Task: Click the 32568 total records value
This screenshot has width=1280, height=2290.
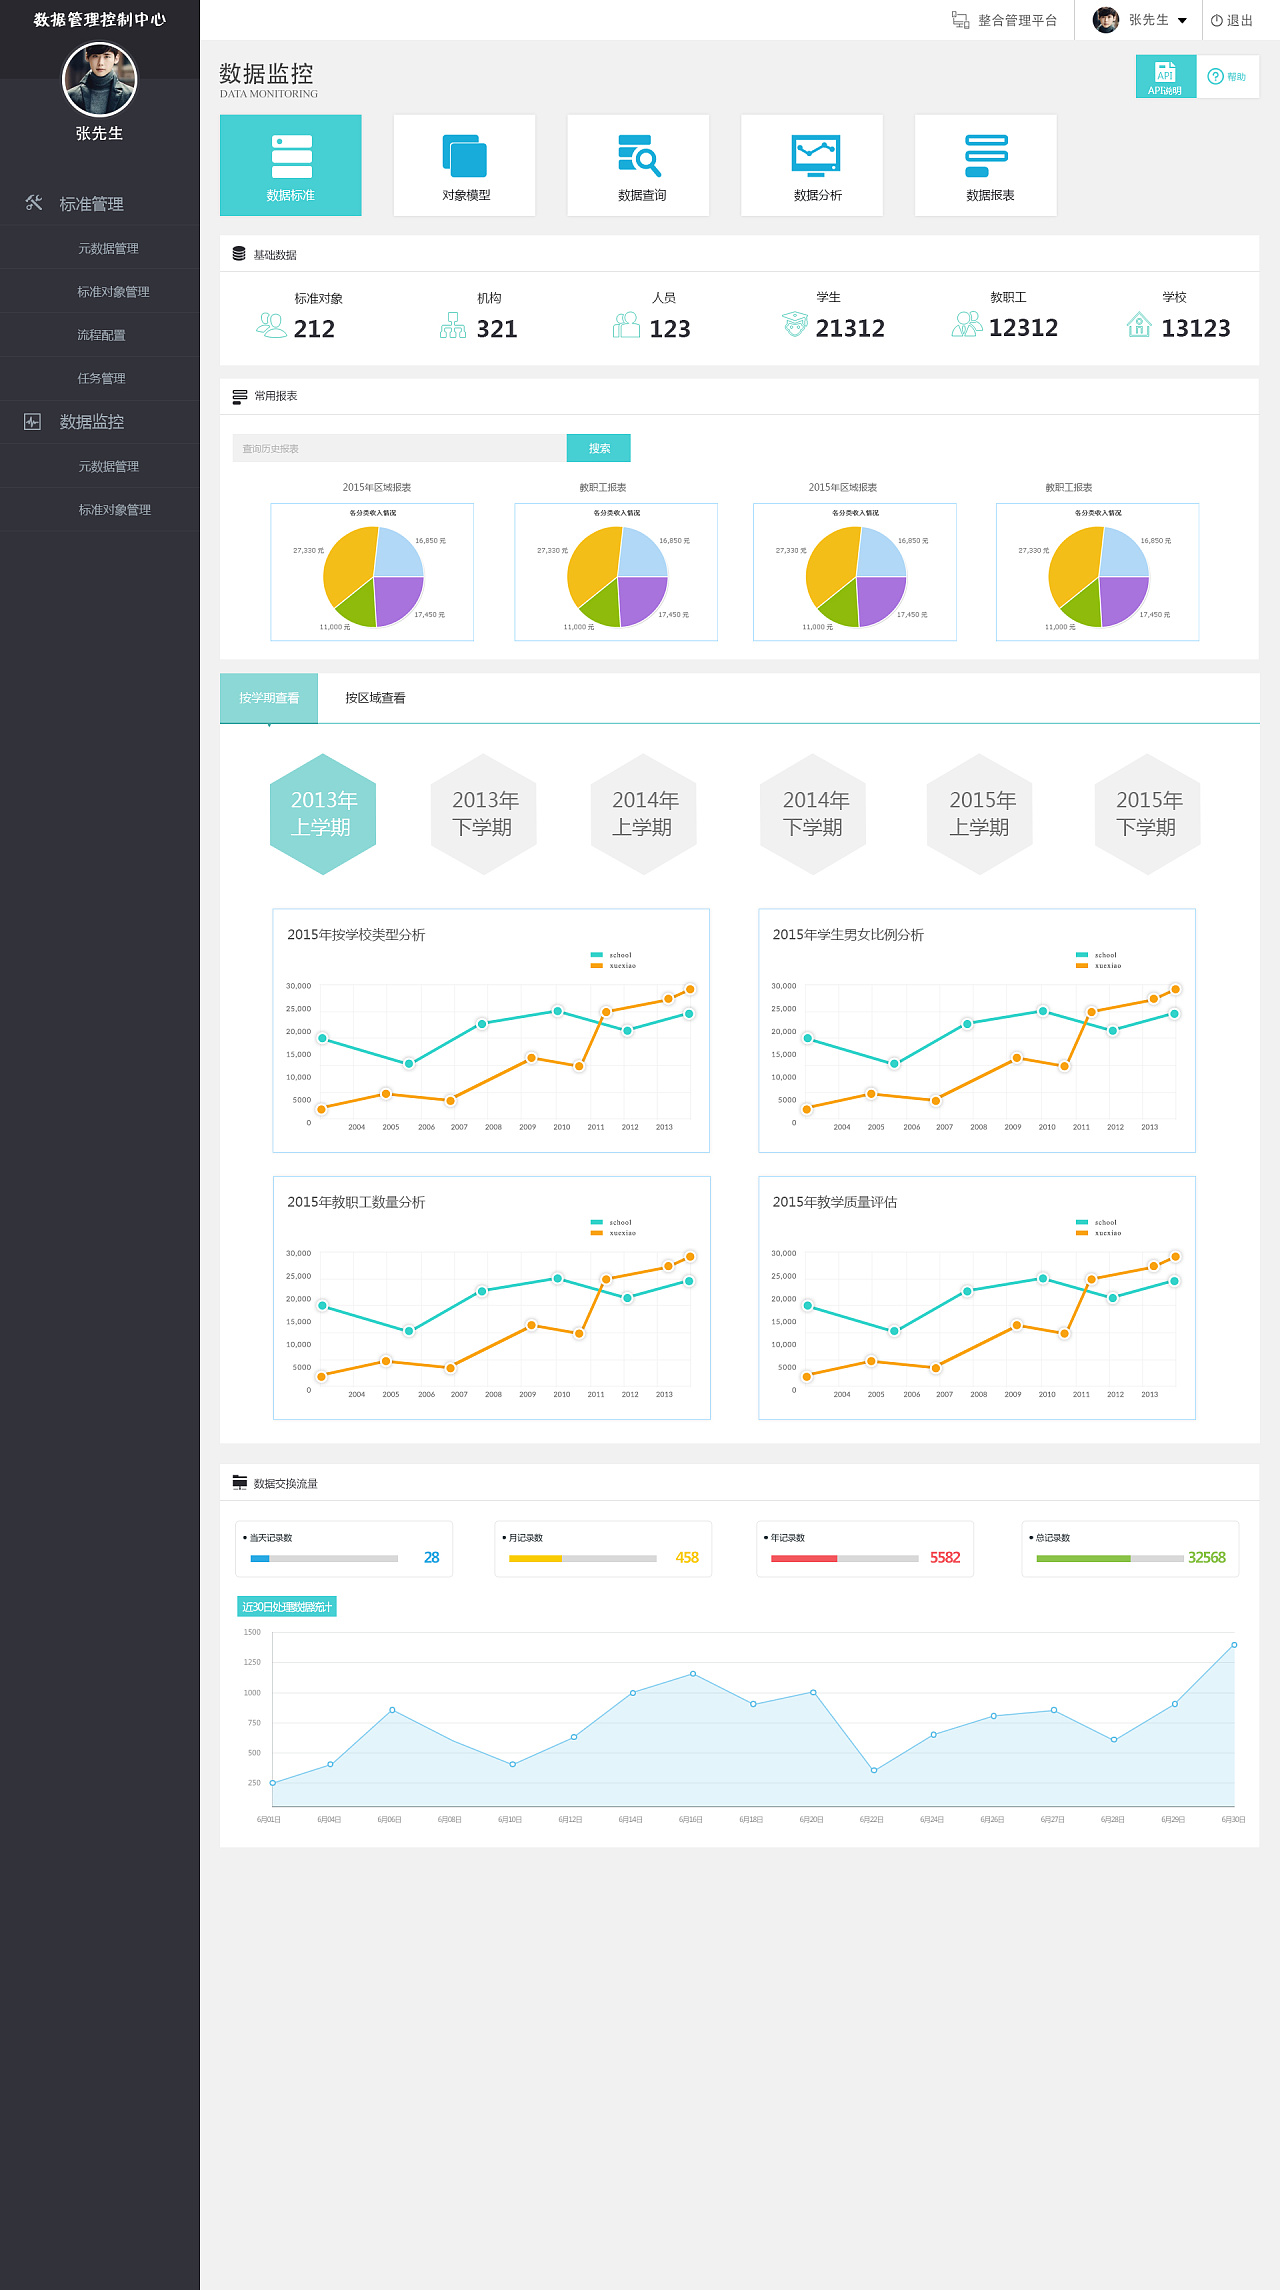Action: pyautogui.click(x=1207, y=1557)
